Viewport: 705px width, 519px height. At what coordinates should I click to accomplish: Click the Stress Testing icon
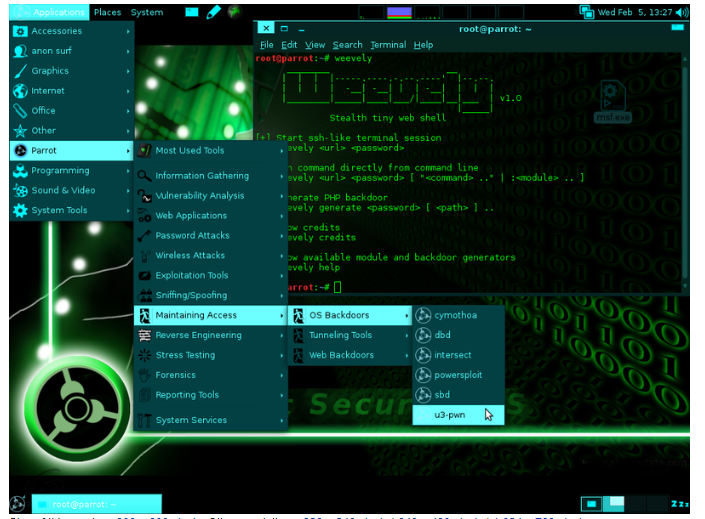click(x=144, y=355)
